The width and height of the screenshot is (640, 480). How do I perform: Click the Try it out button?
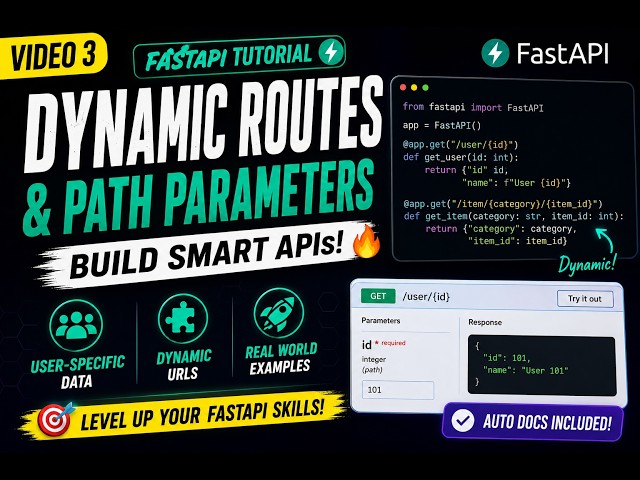(585, 299)
